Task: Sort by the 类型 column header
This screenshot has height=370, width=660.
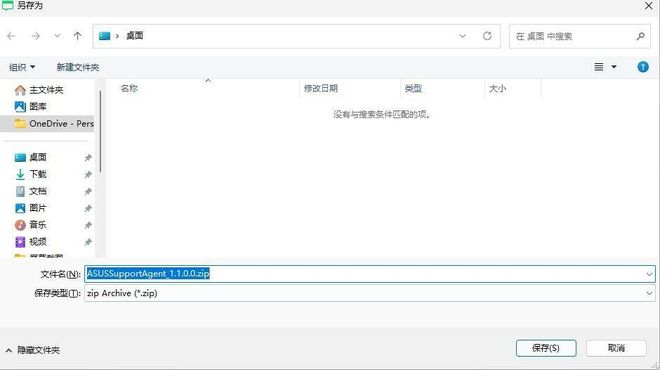Action: pos(413,88)
